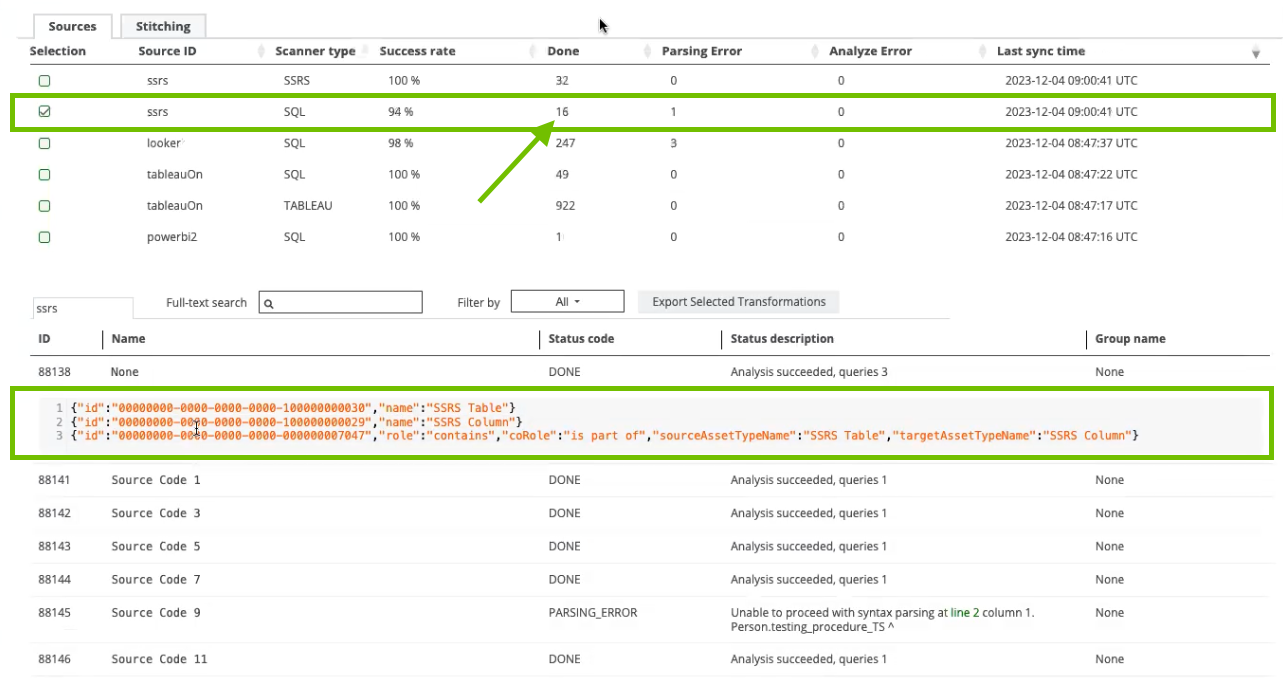
Task: Sort sources by Done column header
Action: click(563, 51)
